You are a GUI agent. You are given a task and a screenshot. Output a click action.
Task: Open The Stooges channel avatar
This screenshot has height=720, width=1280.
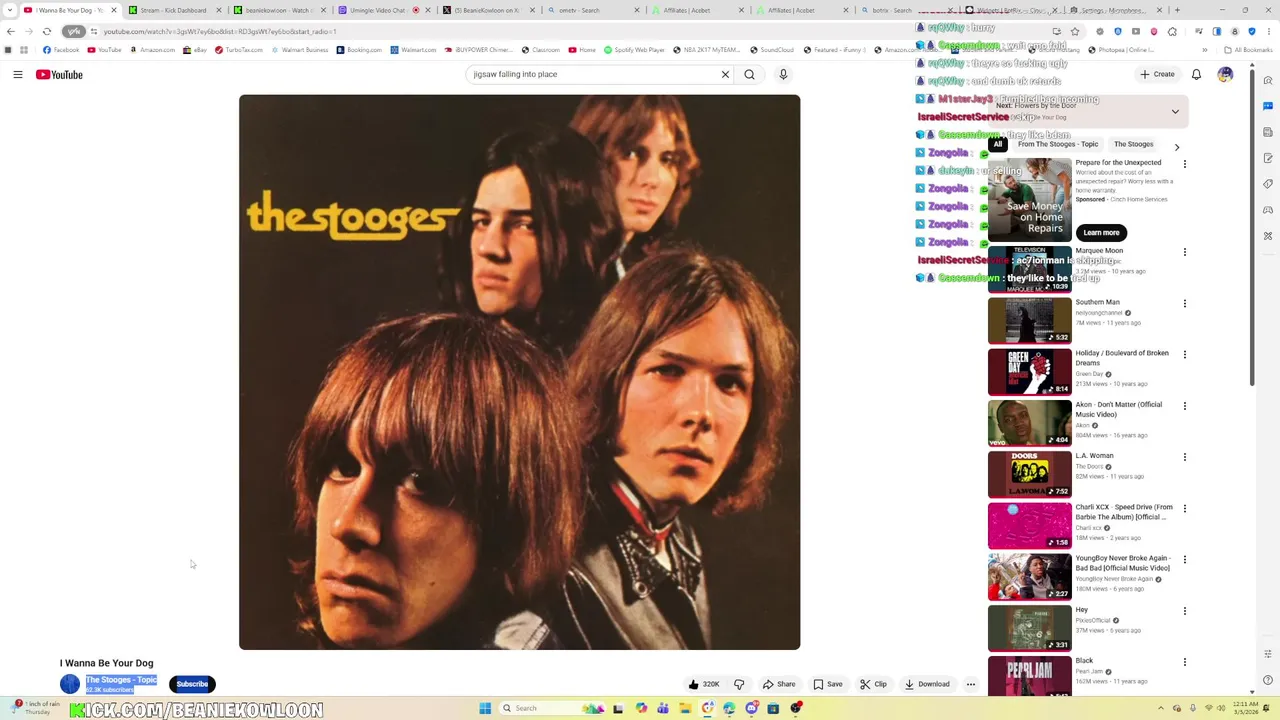click(x=70, y=684)
